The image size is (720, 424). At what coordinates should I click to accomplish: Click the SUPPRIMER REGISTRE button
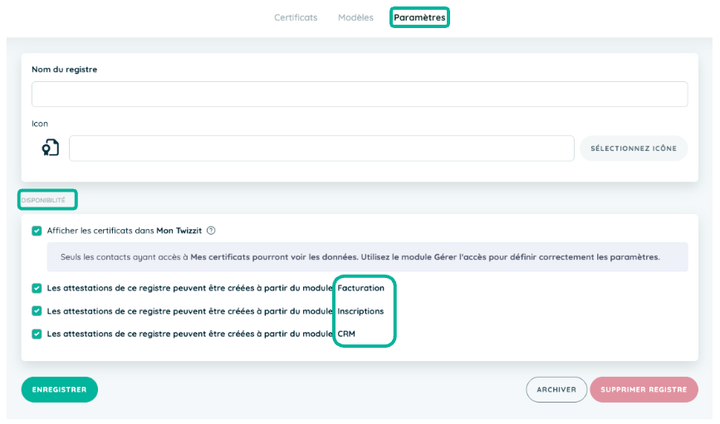point(644,390)
